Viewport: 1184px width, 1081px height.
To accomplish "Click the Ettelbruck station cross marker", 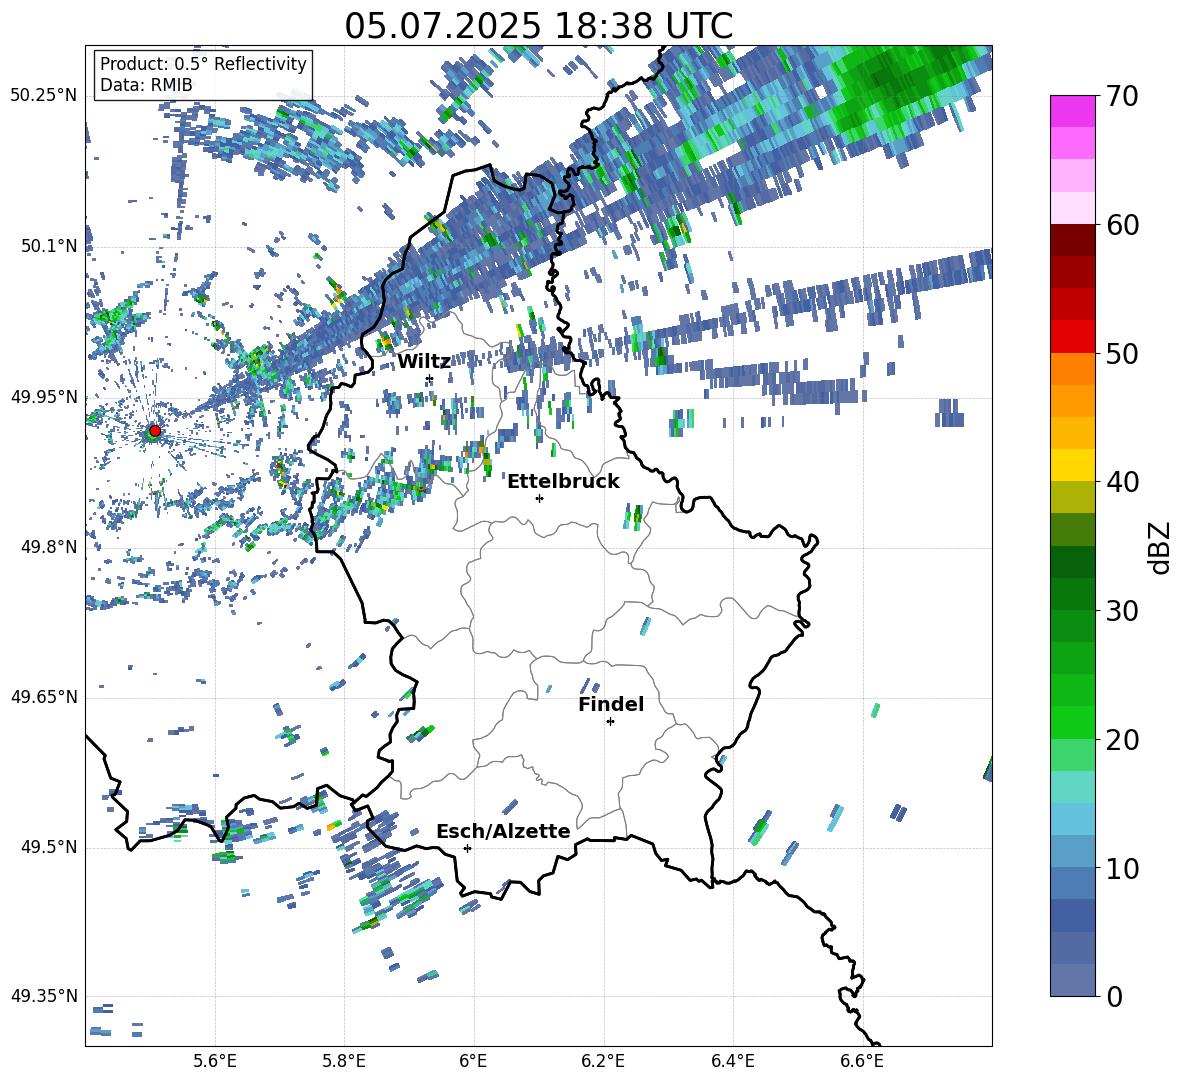I will click(539, 498).
